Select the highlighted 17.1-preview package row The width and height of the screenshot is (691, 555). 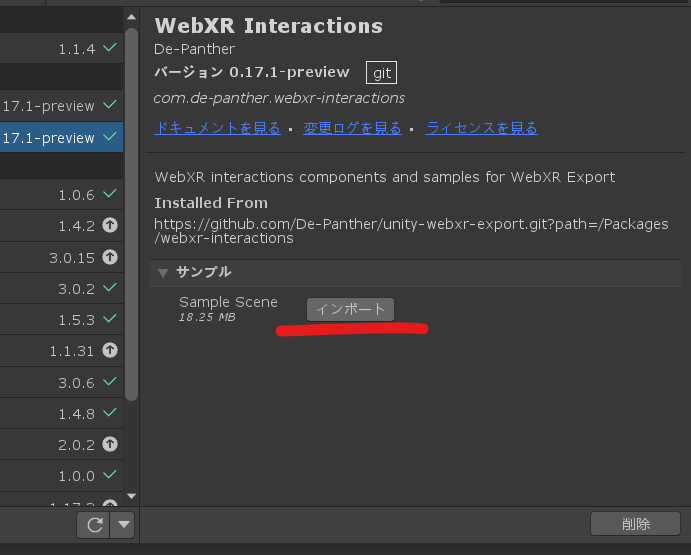pos(61,138)
